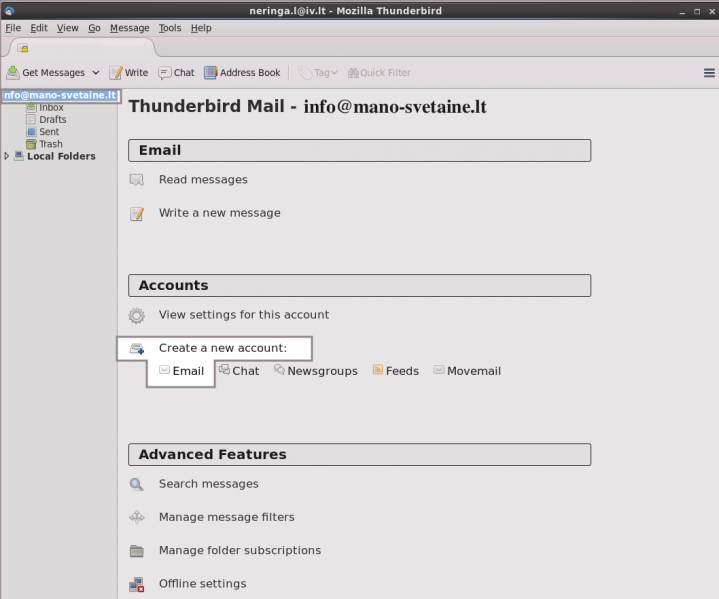719x599 pixels.
Task: Click the Newsgroups speech bubble icon
Action: tap(279, 369)
